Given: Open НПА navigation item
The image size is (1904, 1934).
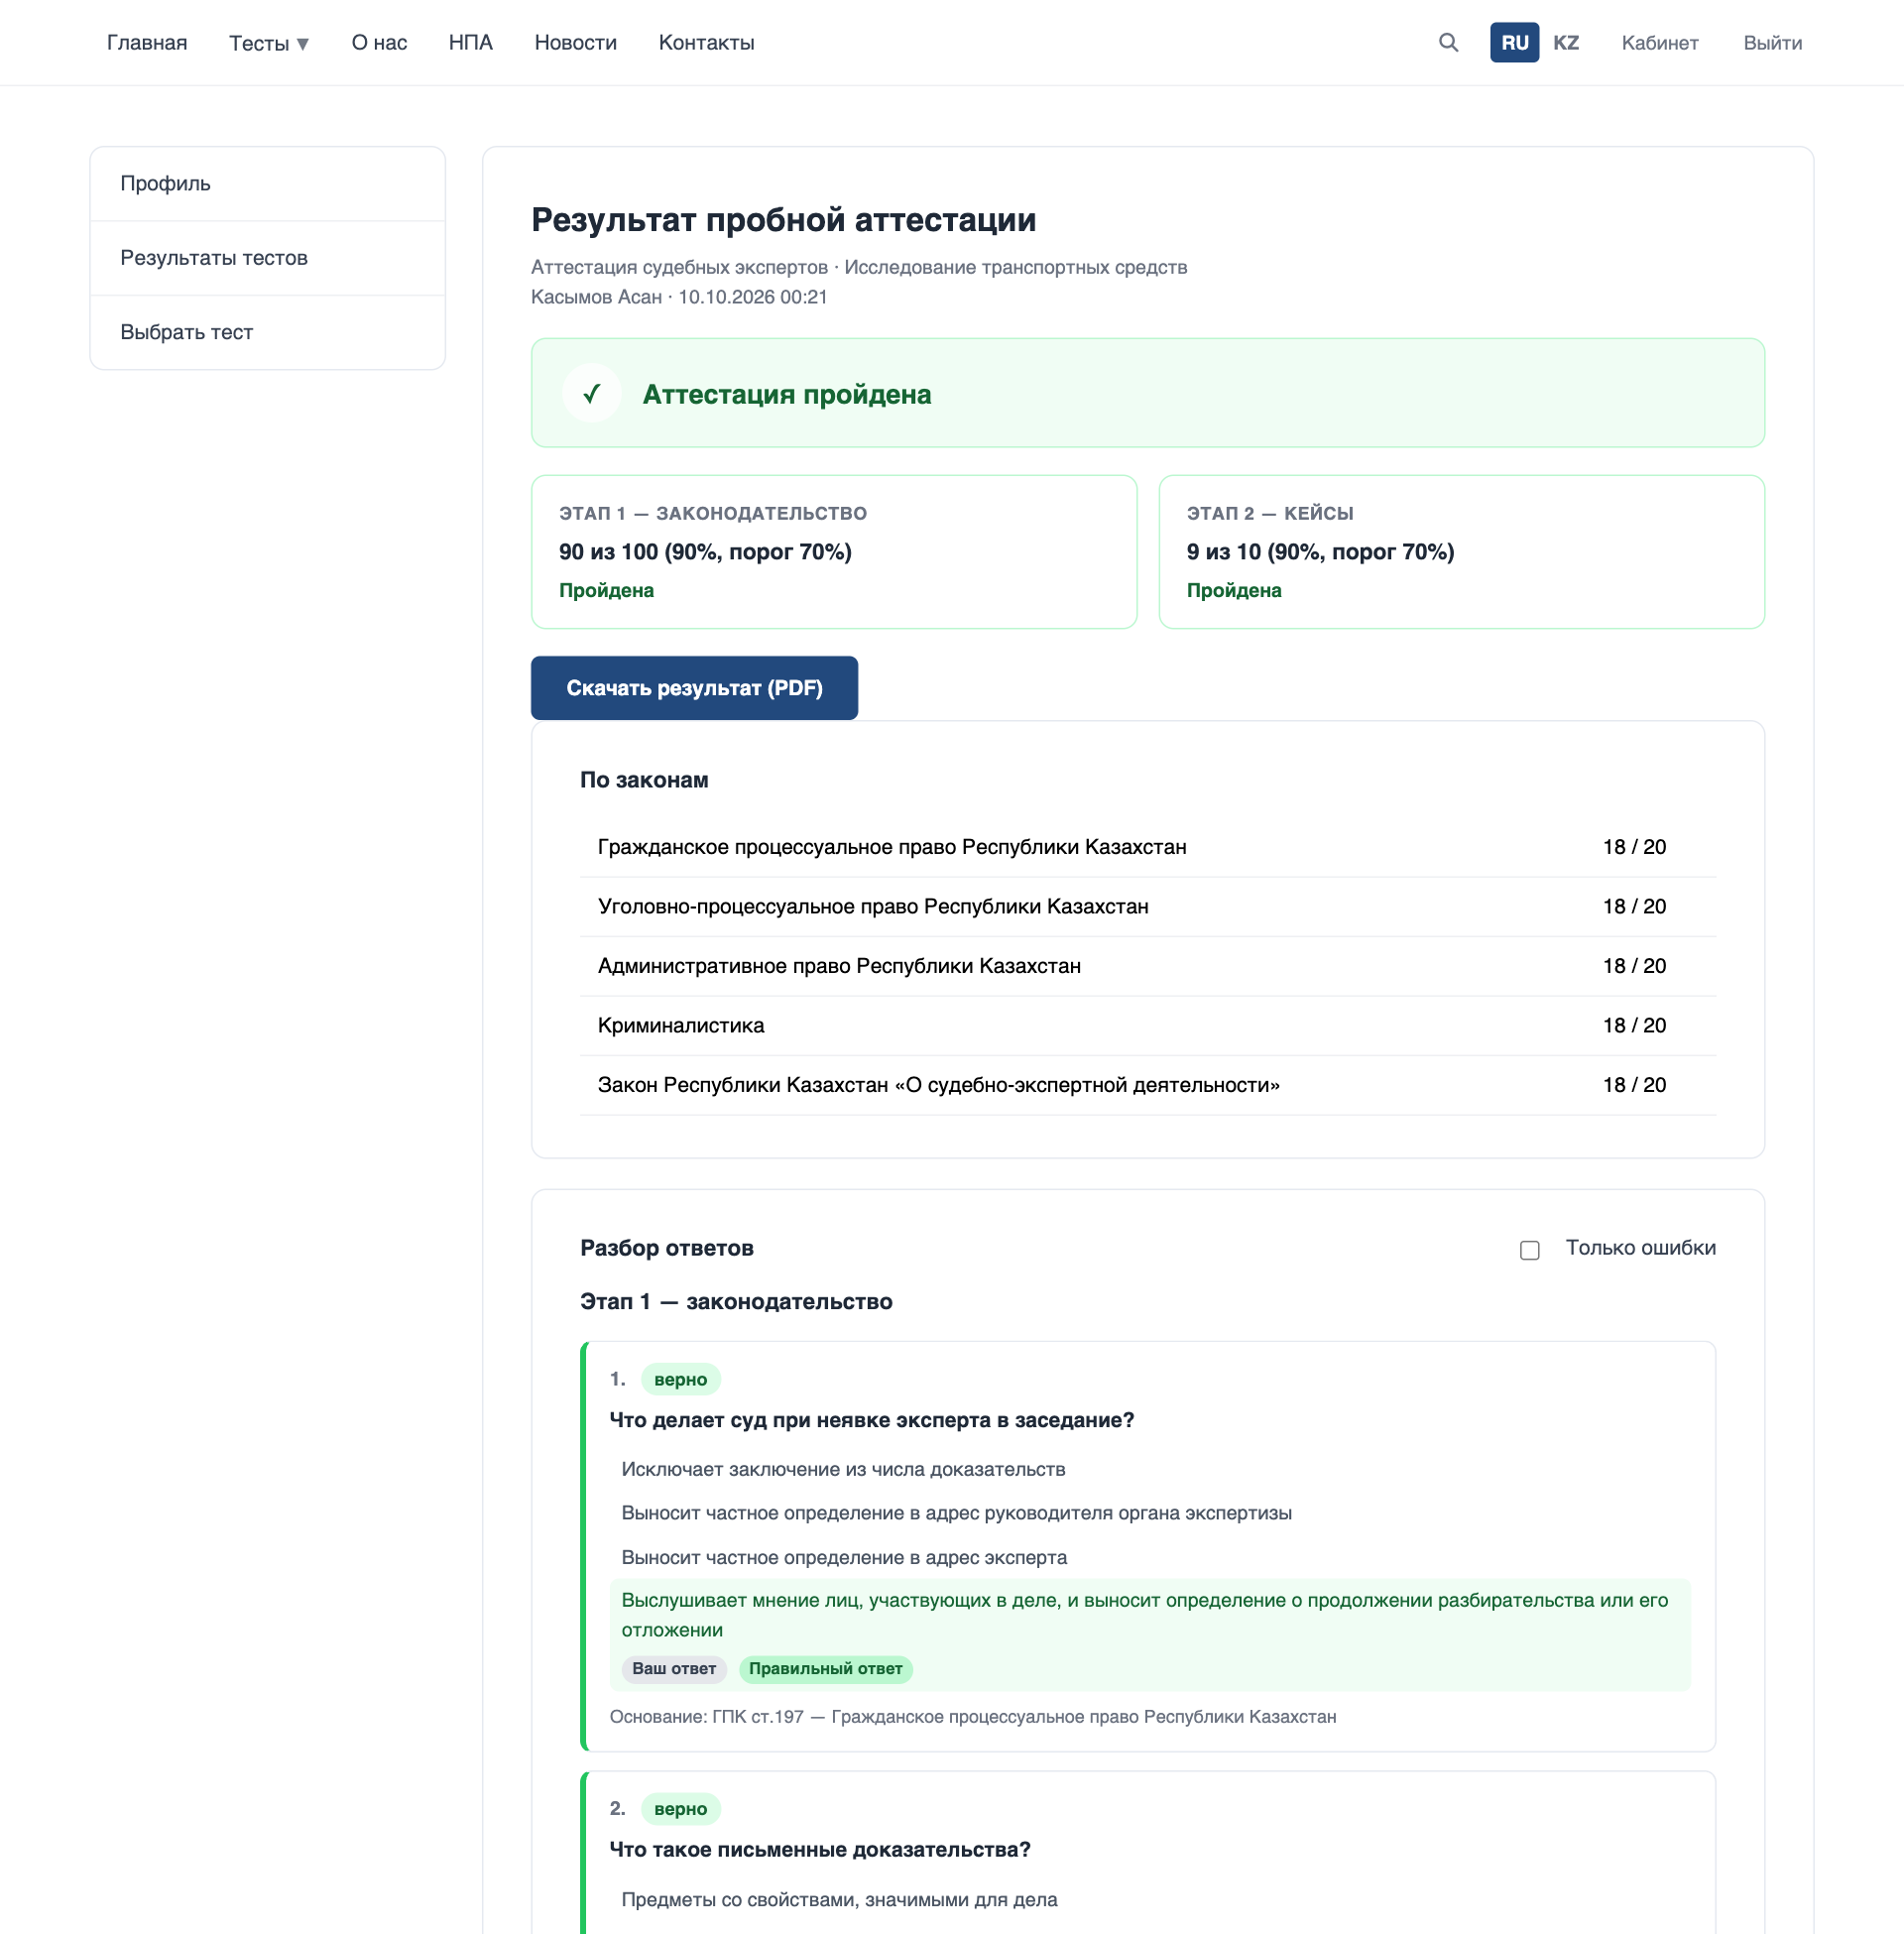Looking at the screenshot, I should (x=470, y=43).
